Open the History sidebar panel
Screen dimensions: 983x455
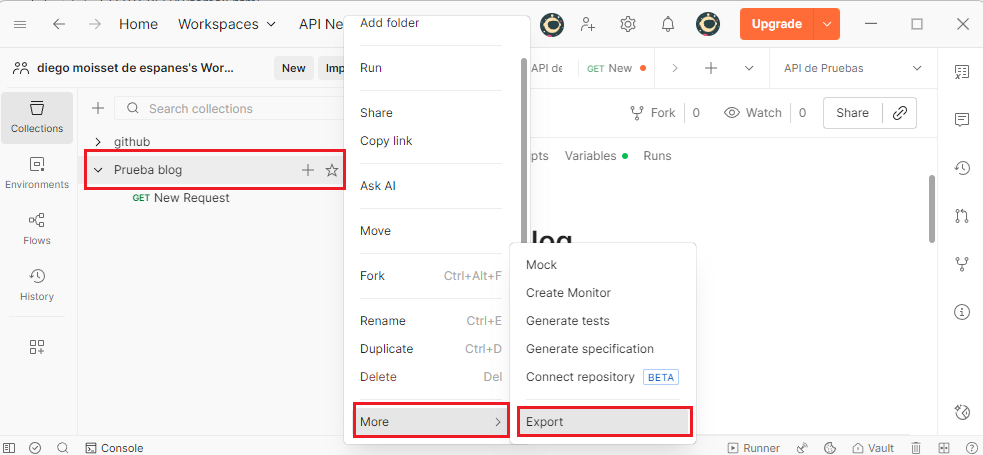point(37,285)
